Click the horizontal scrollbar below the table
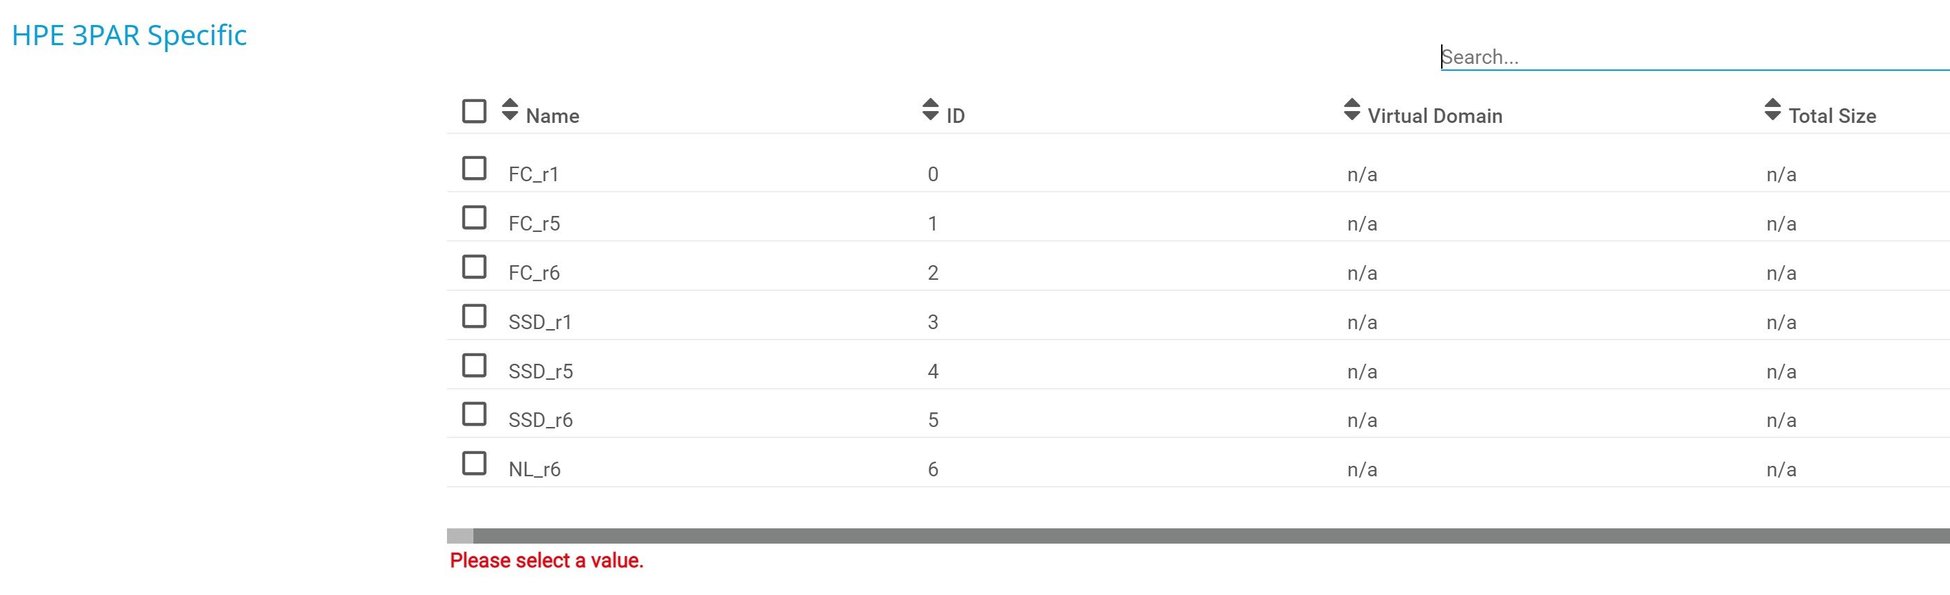 coord(1100,532)
